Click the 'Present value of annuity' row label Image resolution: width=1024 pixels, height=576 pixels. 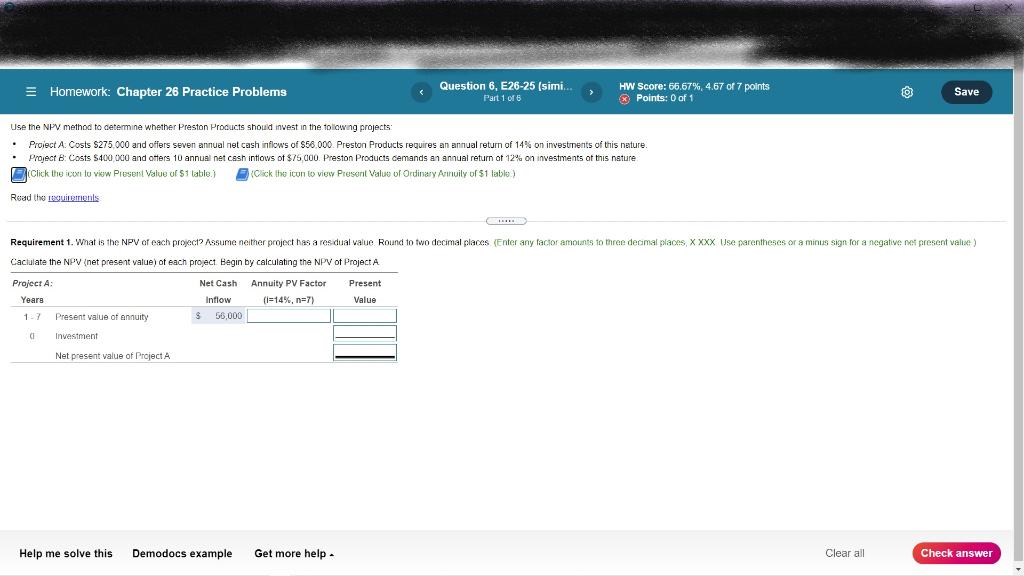[102, 317]
